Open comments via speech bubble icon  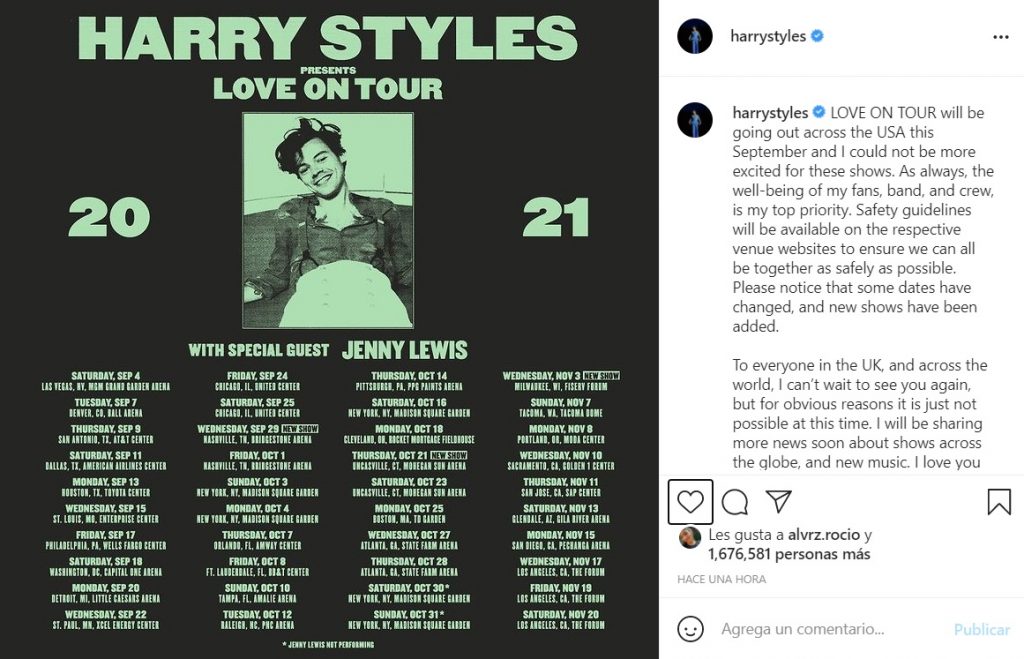(735, 502)
